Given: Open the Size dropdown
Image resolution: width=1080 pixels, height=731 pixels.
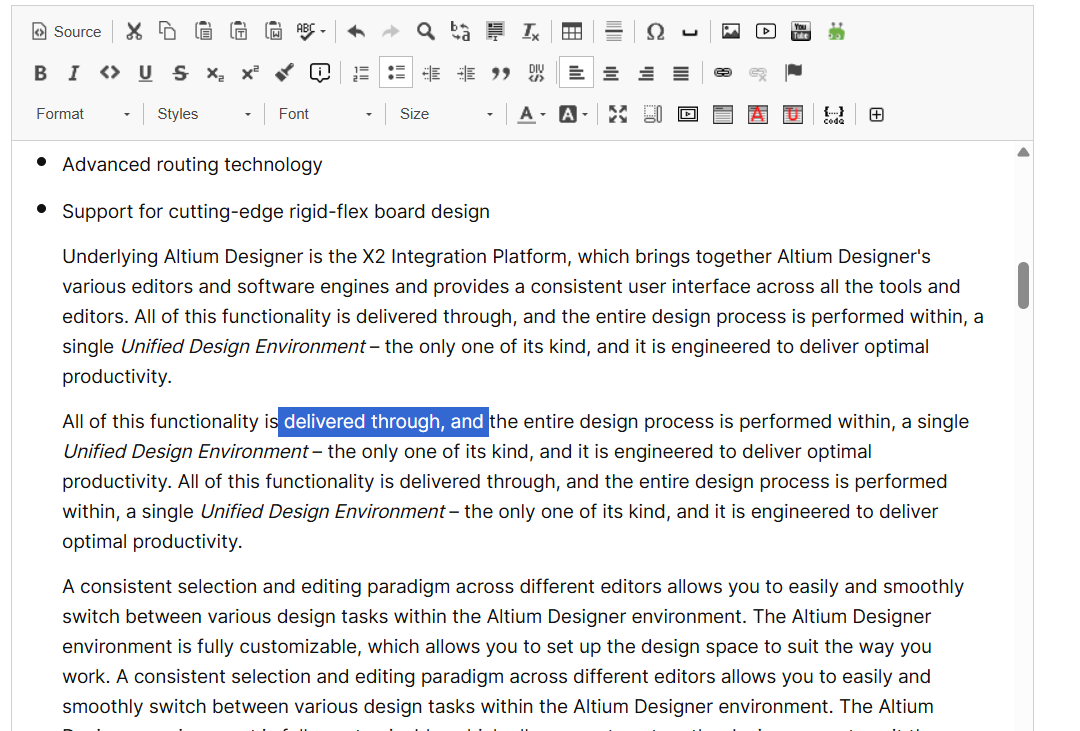Looking at the screenshot, I should 446,114.
